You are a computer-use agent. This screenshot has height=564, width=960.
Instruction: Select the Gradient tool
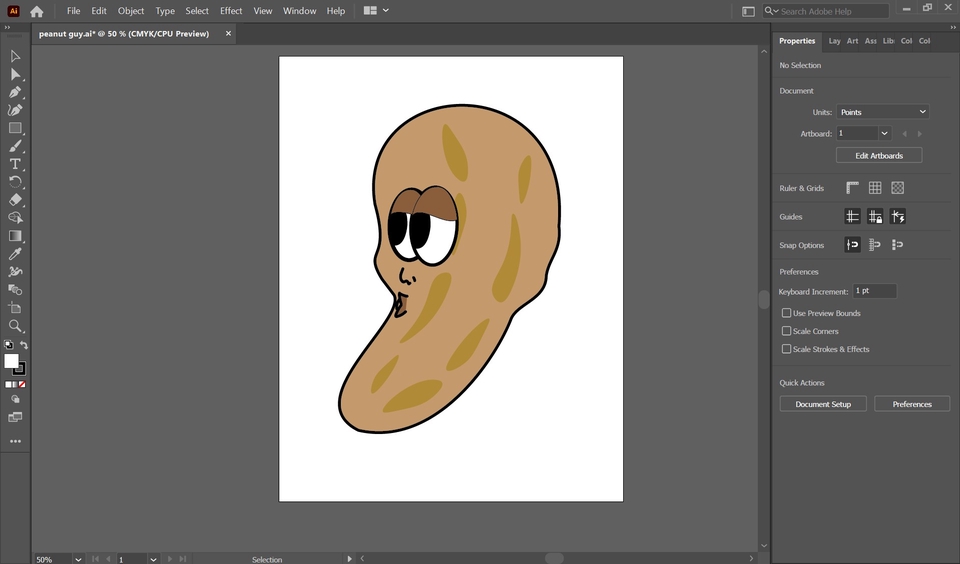tap(15, 236)
